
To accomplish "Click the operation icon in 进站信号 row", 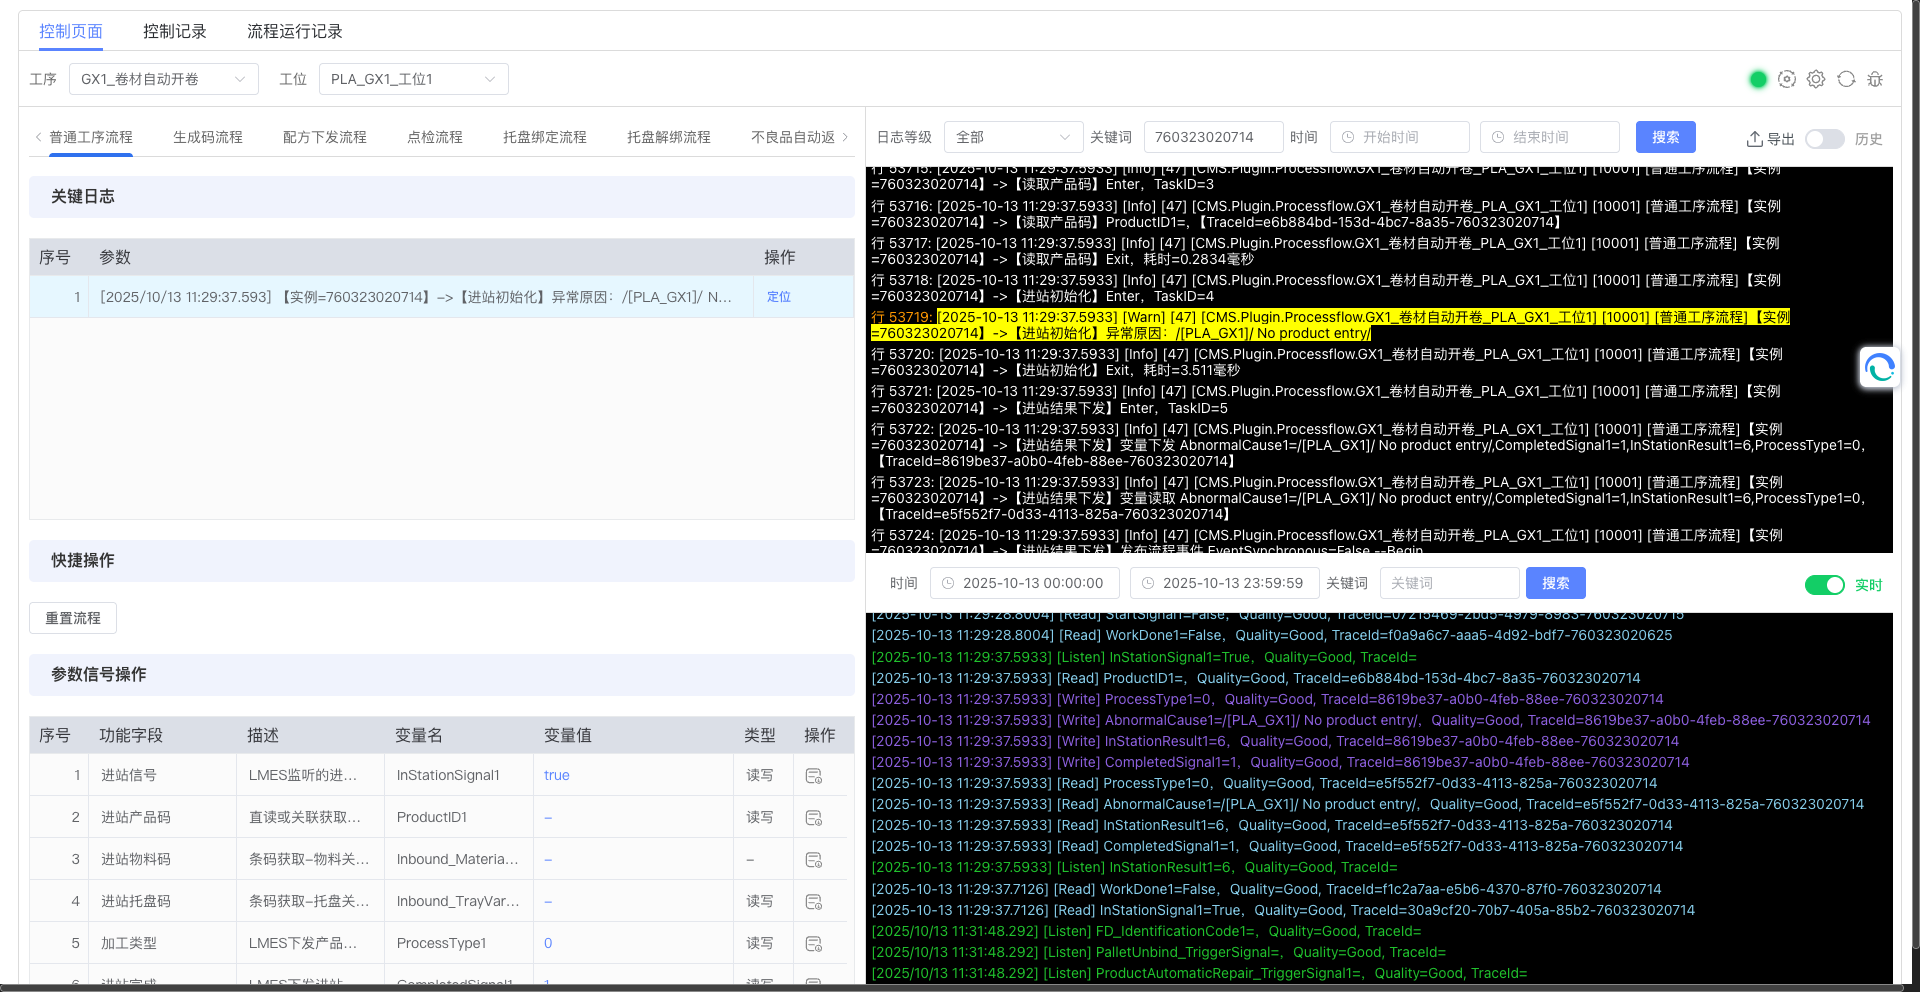I will click(814, 776).
